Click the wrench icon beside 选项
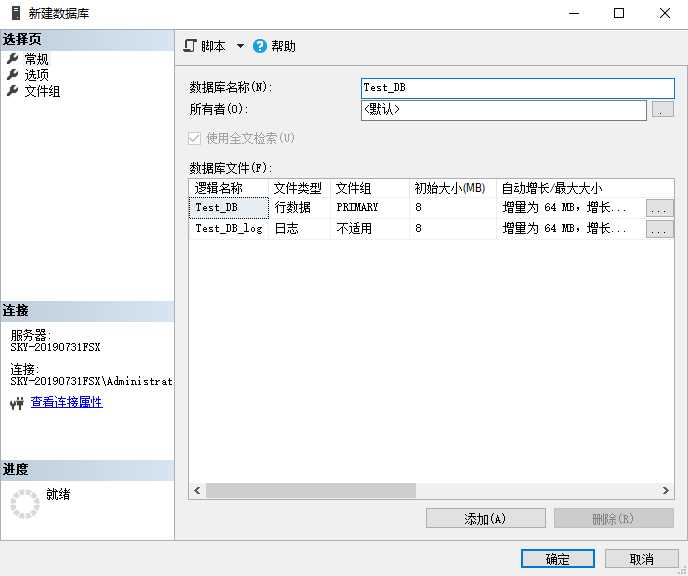The width and height of the screenshot is (688, 576). pyautogui.click(x=13, y=75)
